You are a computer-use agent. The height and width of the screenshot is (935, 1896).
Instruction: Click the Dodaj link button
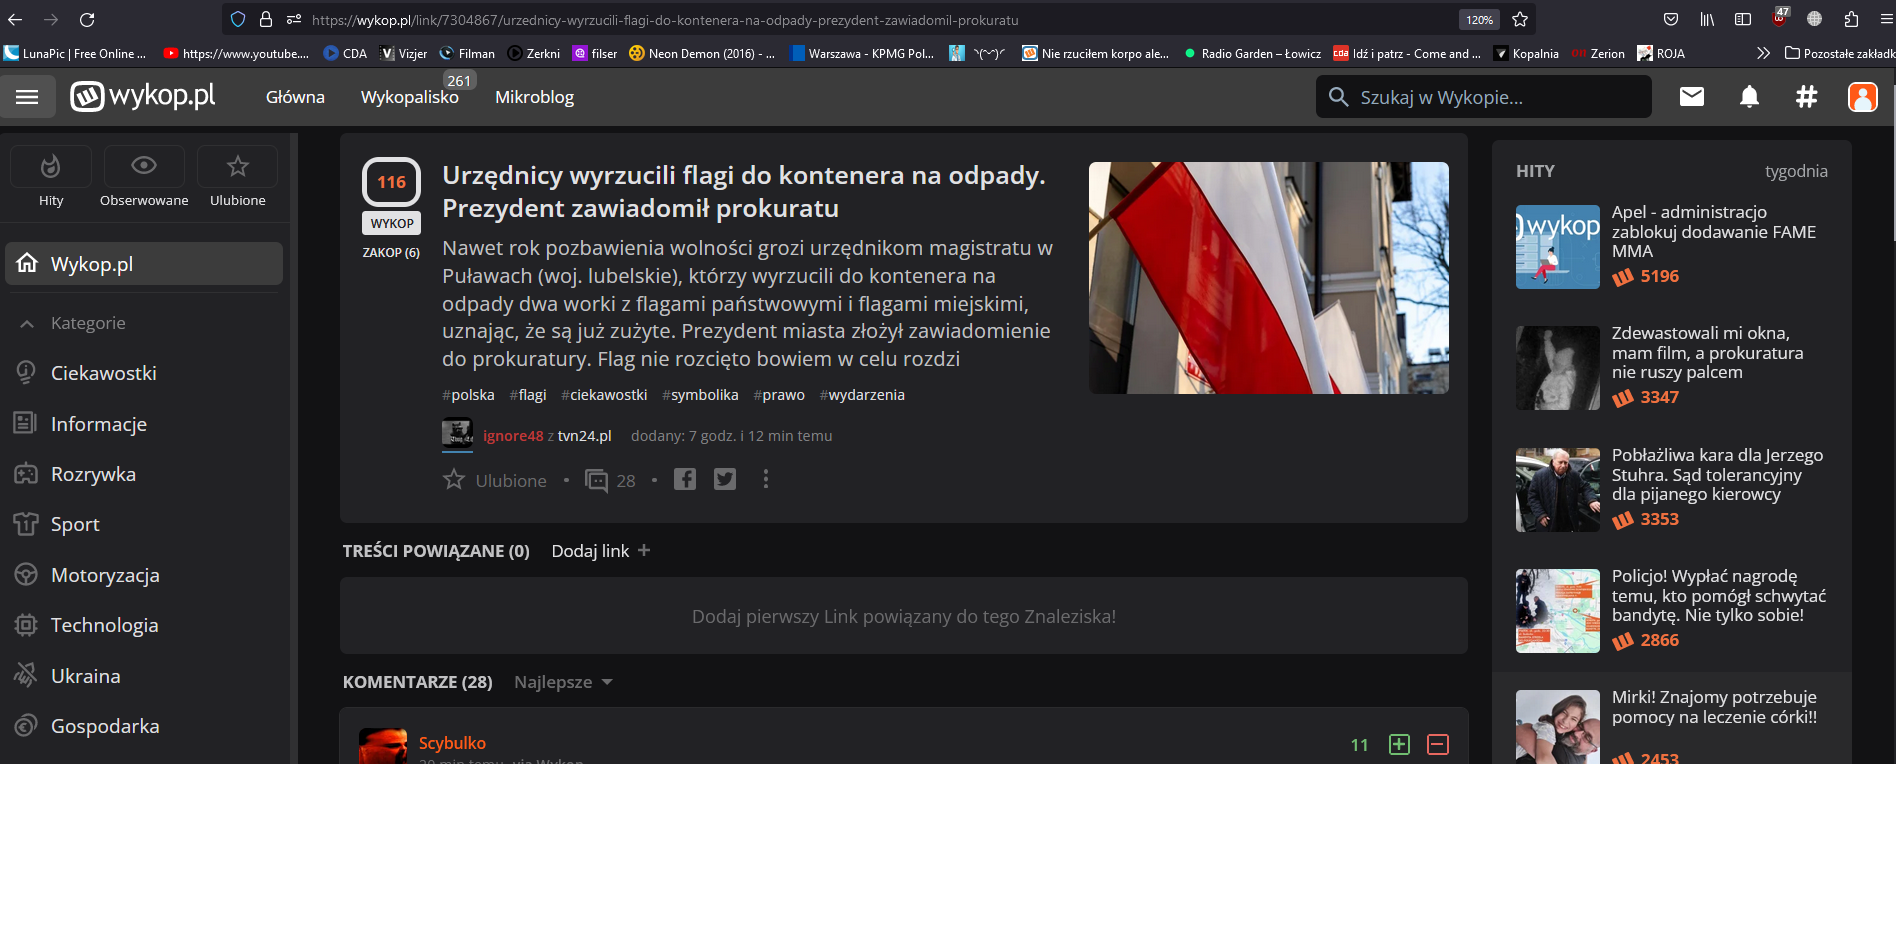(601, 551)
